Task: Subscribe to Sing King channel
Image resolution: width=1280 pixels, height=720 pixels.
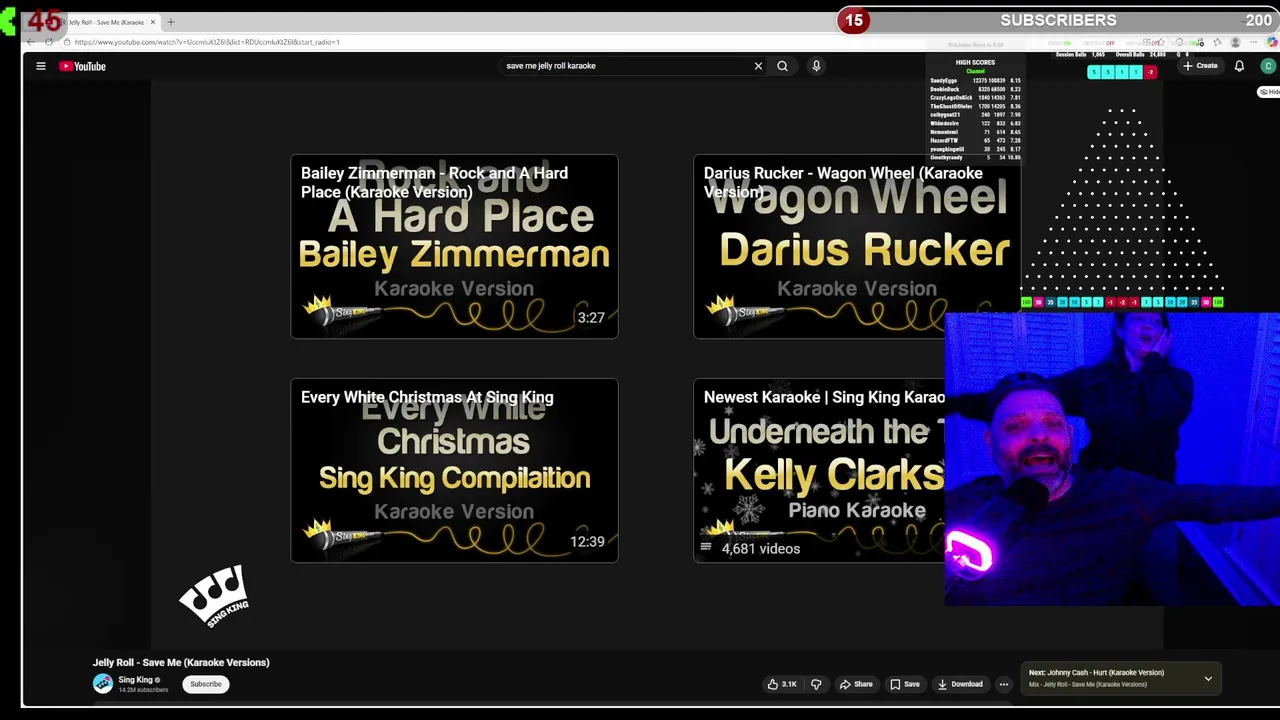Action: pos(206,684)
